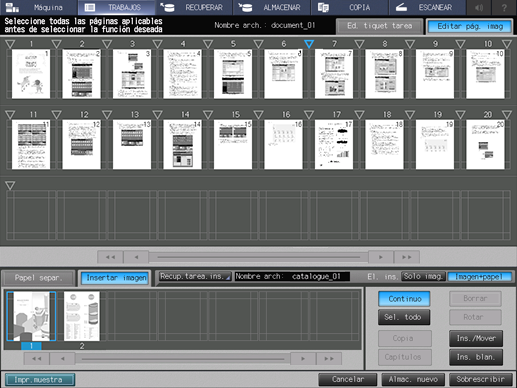The width and height of the screenshot is (517, 388).
Task: Expand the Recup.tarea.ins. dropdown
Action: click(x=195, y=276)
